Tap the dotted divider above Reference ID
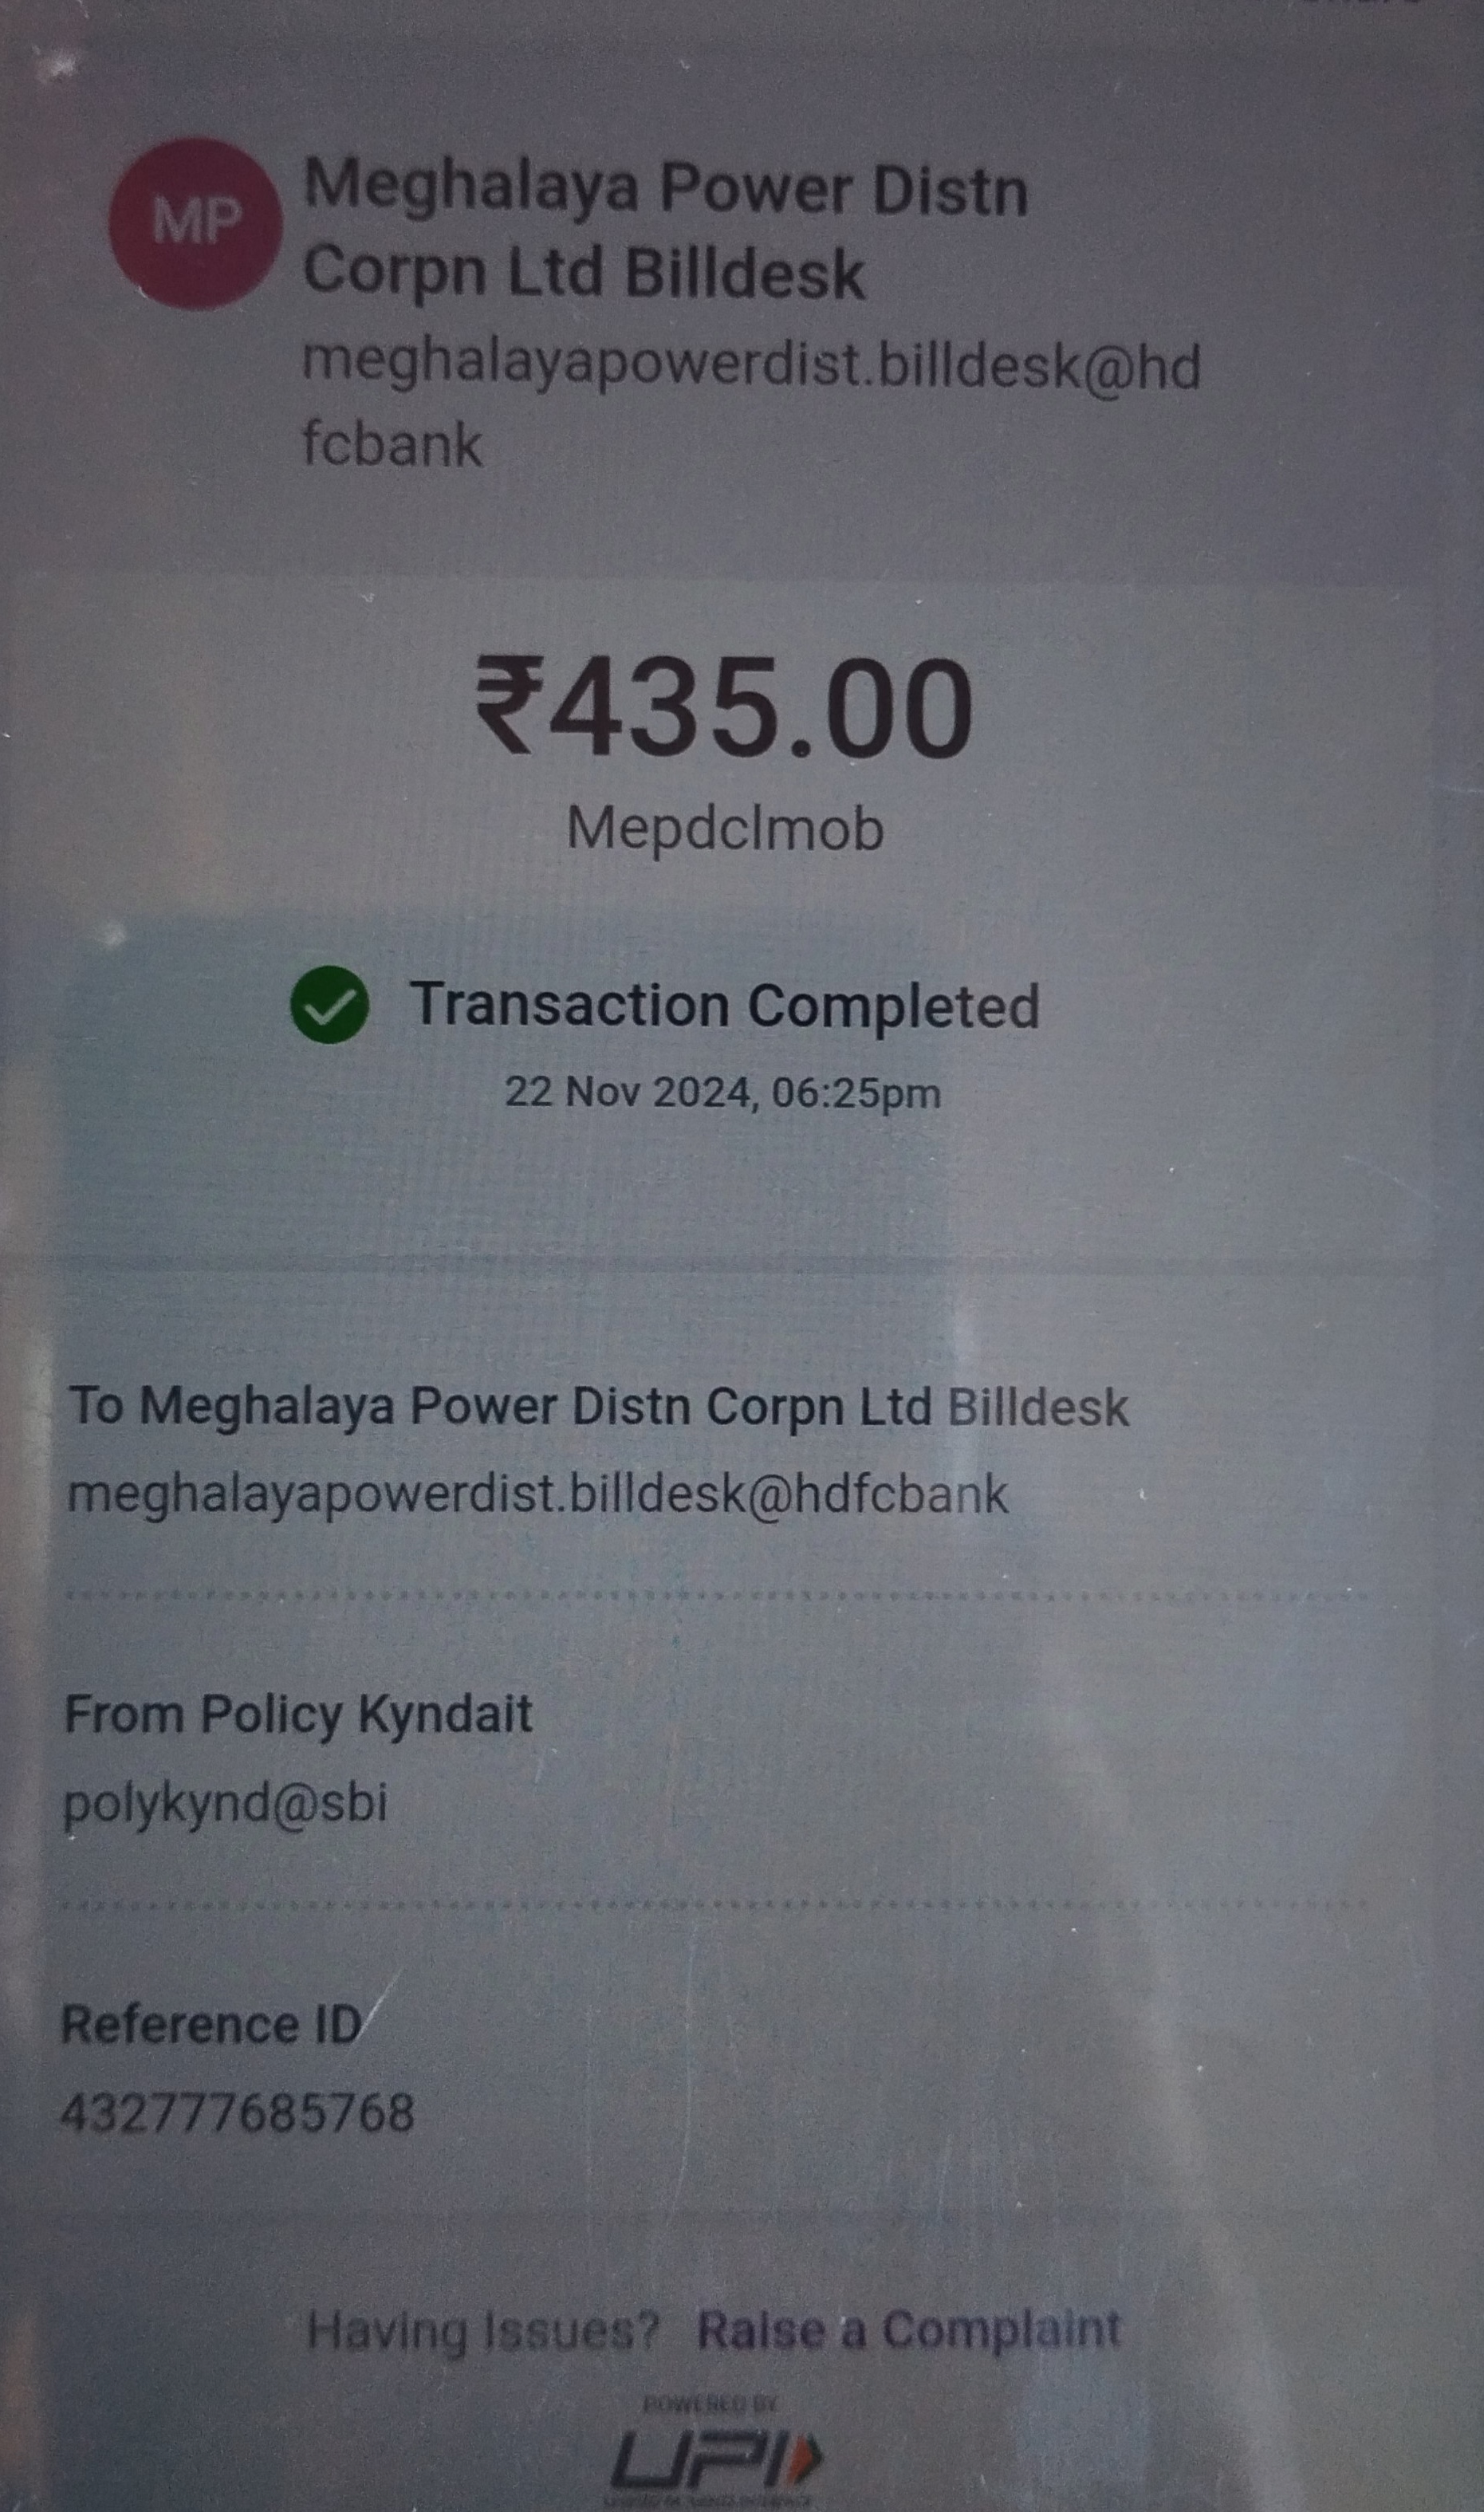 [716, 1907]
